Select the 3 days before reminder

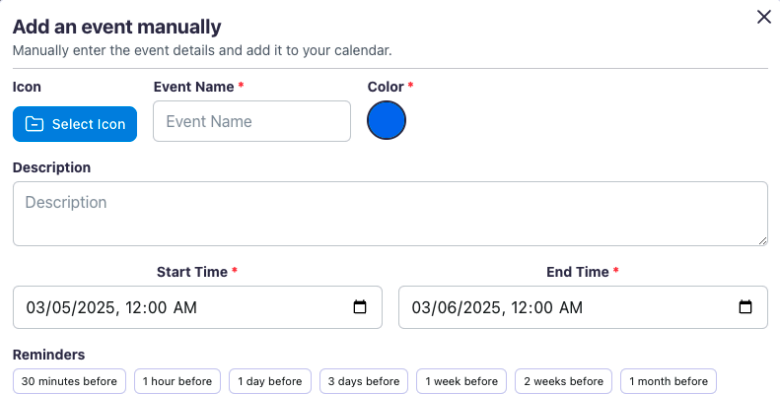pyautogui.click(x=364, y=381)
